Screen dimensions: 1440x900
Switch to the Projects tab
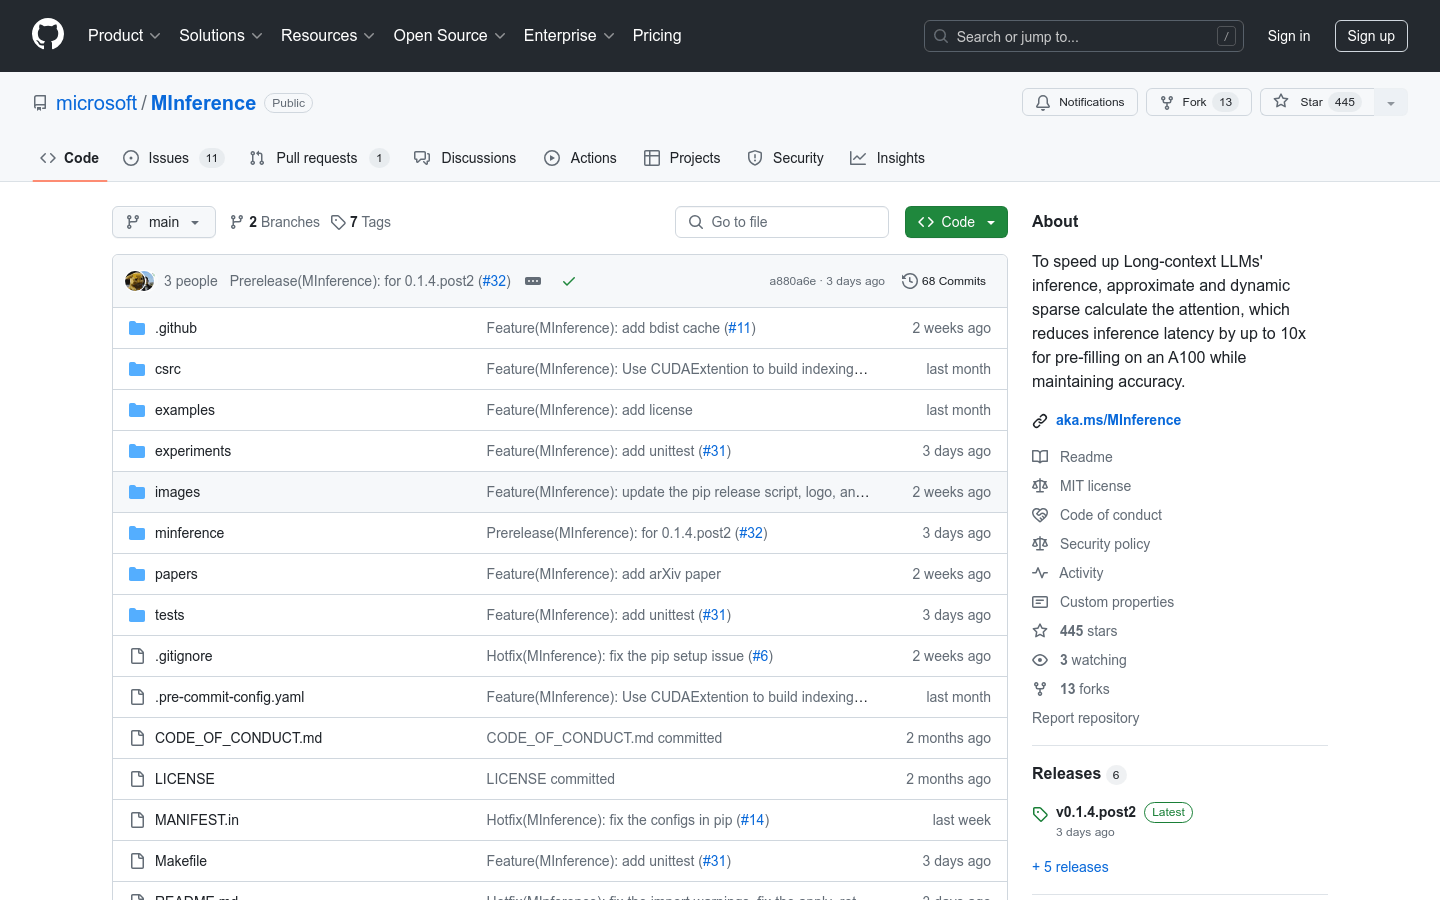coord(682,158)
